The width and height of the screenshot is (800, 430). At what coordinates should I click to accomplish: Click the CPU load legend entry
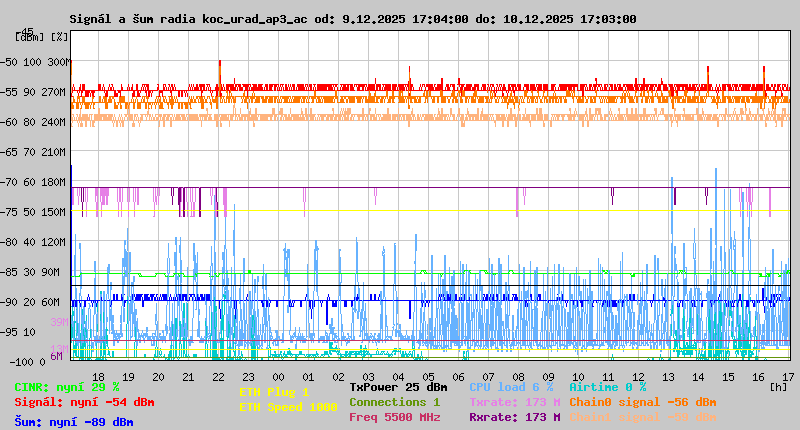click(510, 387)
